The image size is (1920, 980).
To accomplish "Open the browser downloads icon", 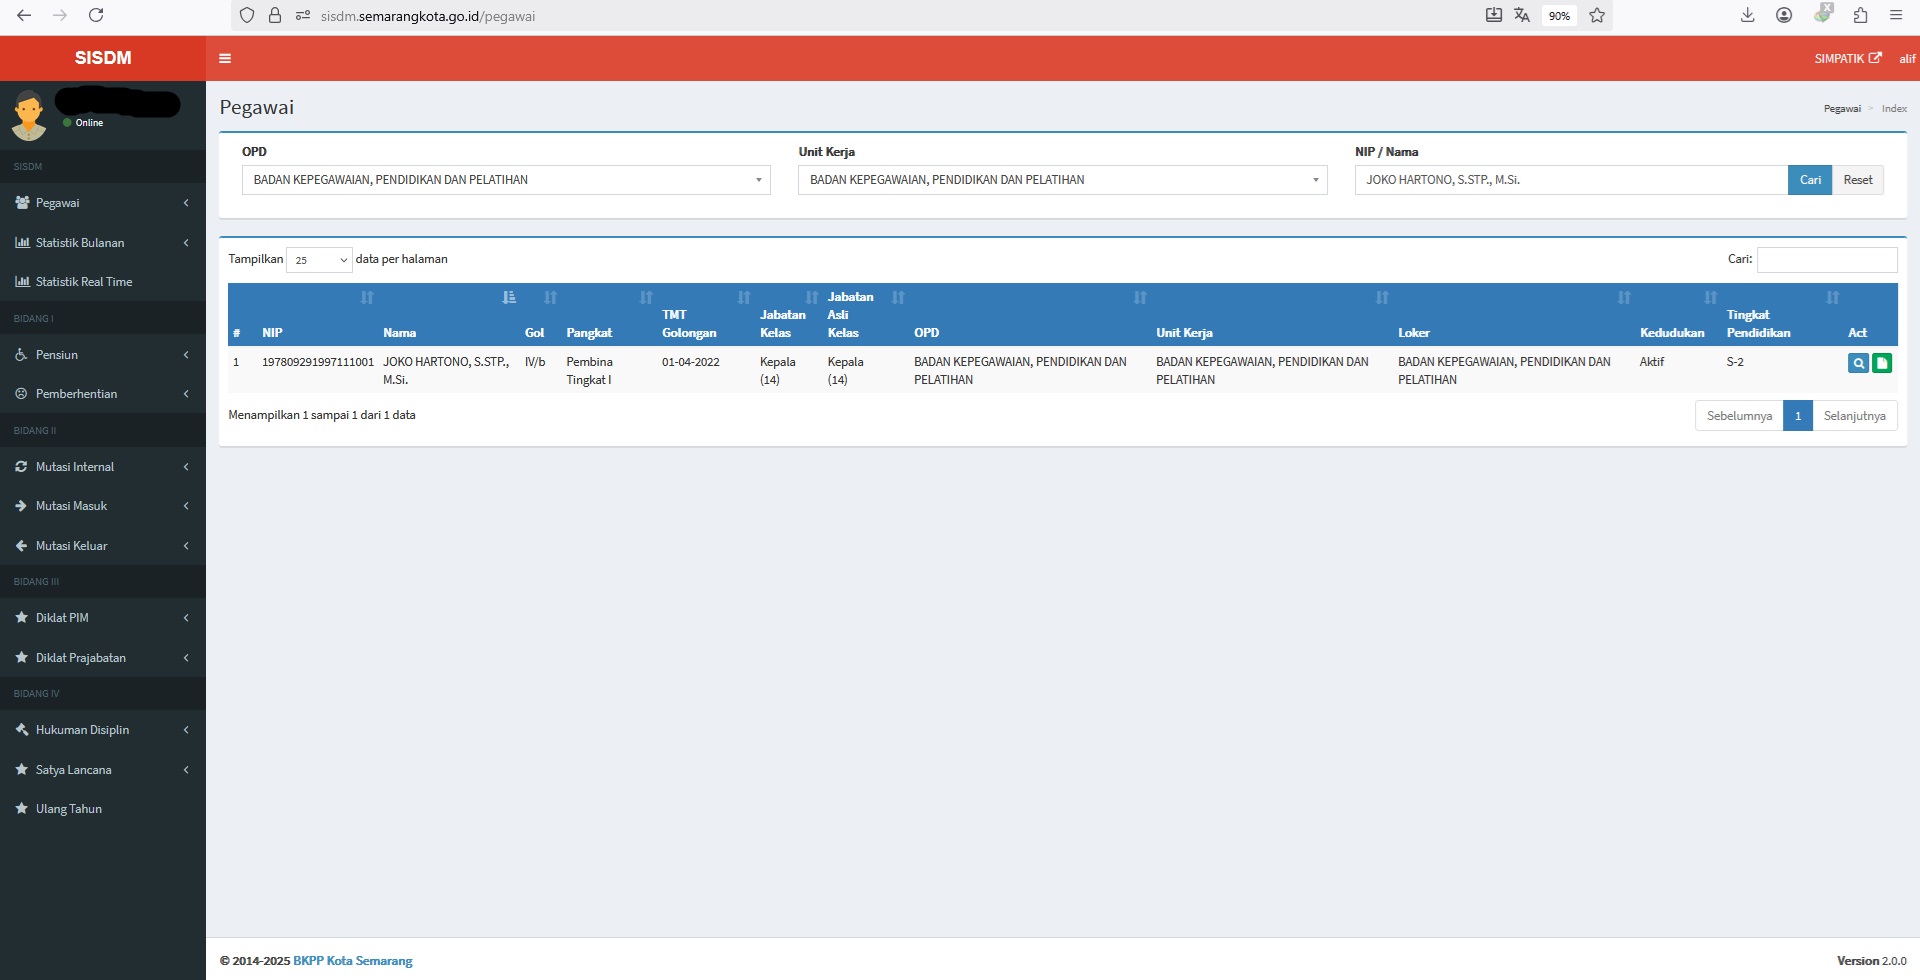I will click(1747, 15).
